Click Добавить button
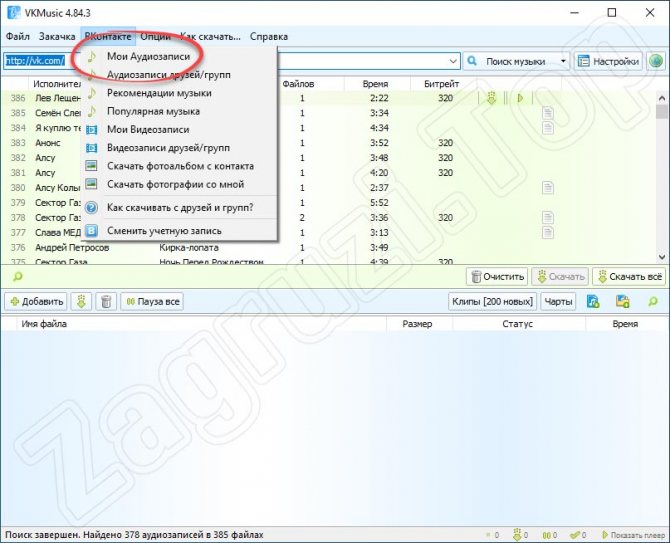This screenshot has height=543, width=670. tap(36, 302)
